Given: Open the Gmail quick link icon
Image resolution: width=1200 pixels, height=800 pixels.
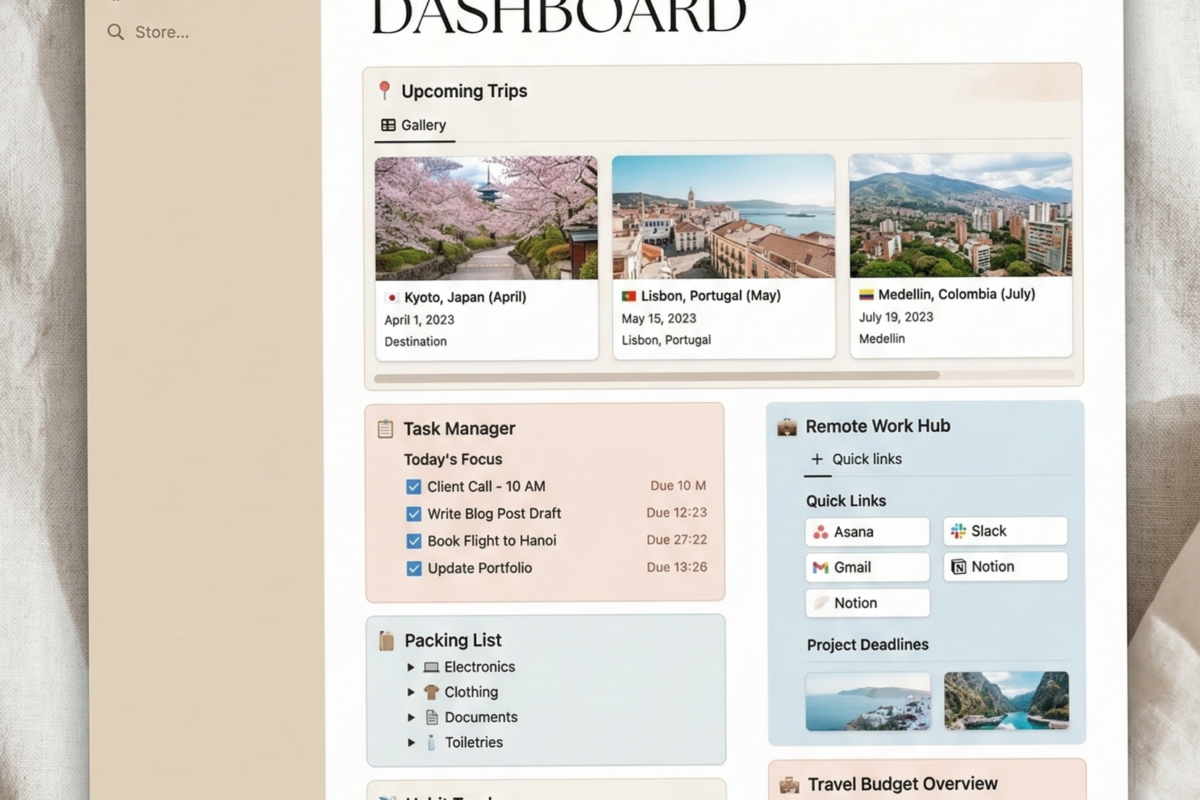Looking at the screenshot, I should tap(820, 567).
